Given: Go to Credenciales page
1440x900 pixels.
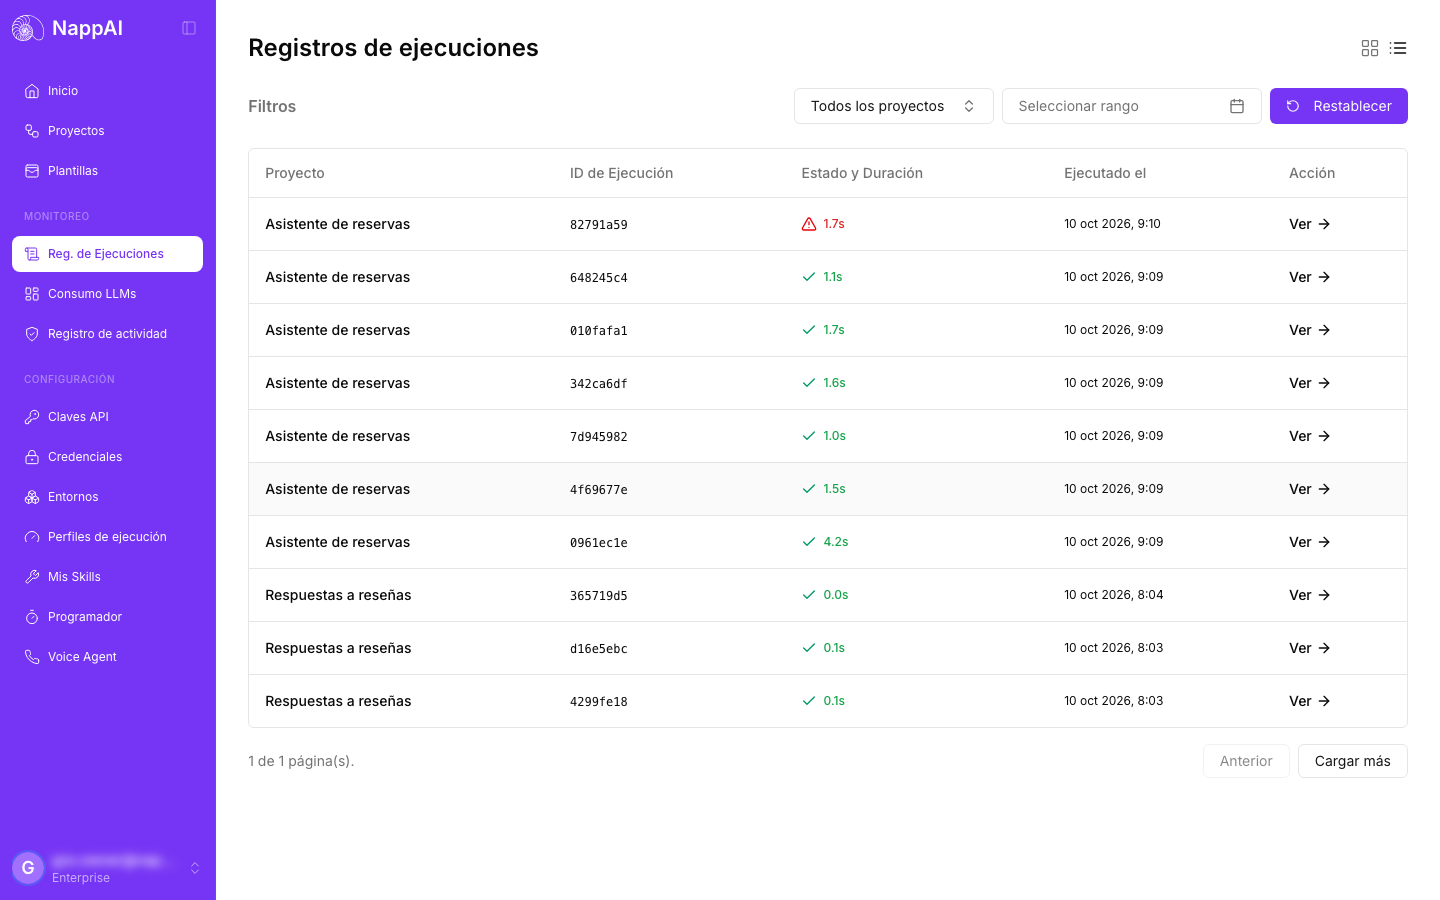Looking at the screenshot, I should [x=107, y=457].
